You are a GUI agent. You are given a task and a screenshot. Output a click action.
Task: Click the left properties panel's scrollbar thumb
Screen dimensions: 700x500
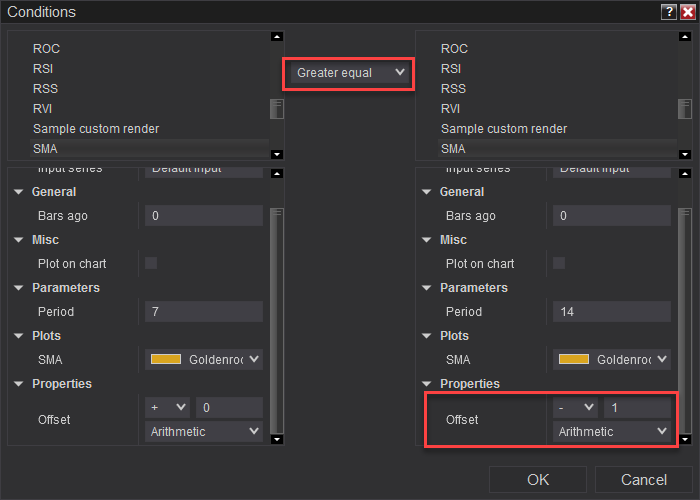coord(277,321)
